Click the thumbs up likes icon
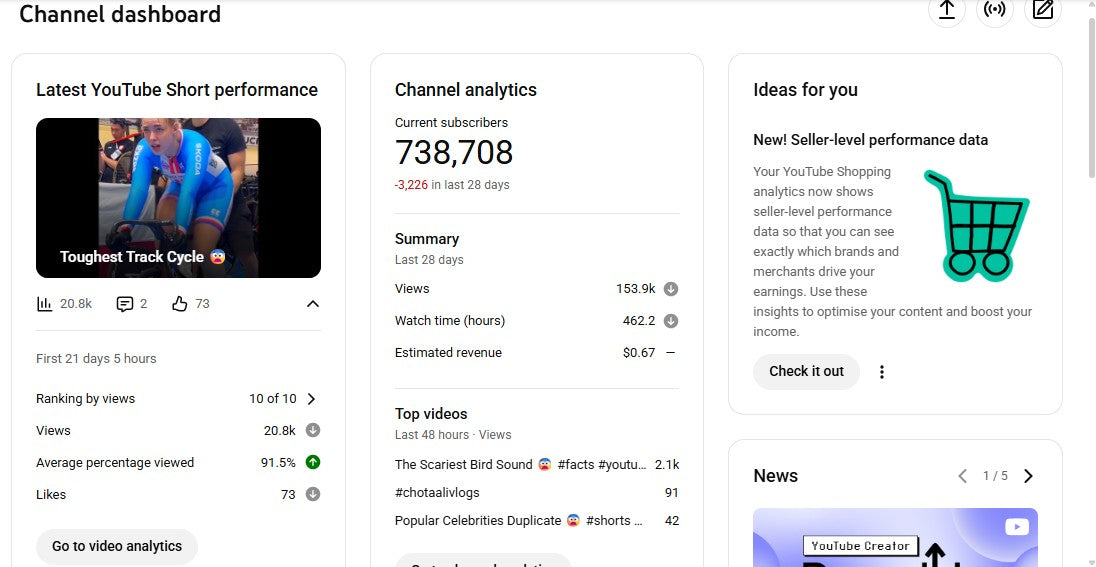 pos(180,304)
